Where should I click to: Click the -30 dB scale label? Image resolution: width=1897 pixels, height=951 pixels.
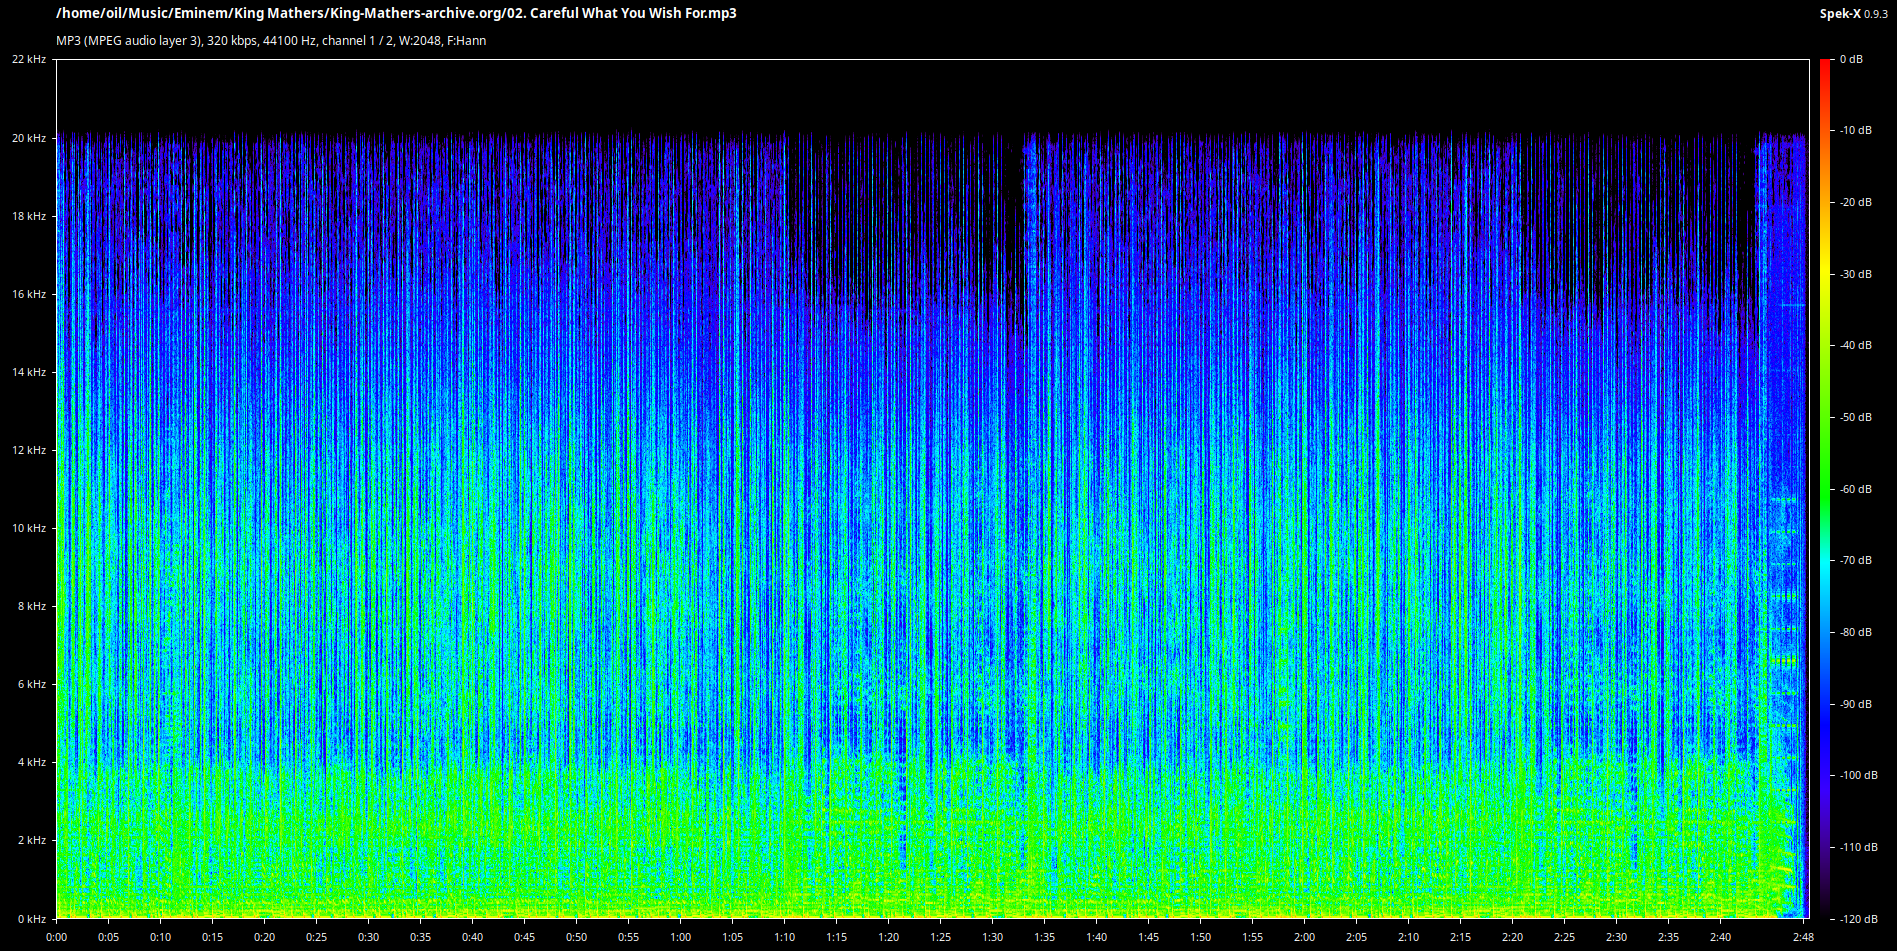[1856, 274]
